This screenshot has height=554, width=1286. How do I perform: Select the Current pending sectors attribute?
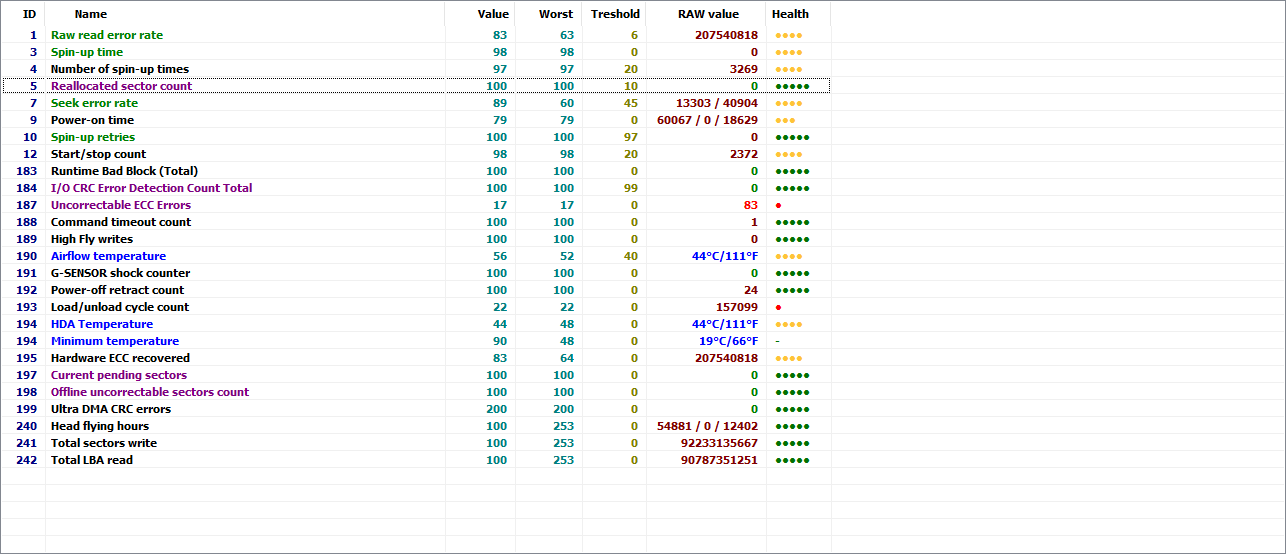click(416, 375)
